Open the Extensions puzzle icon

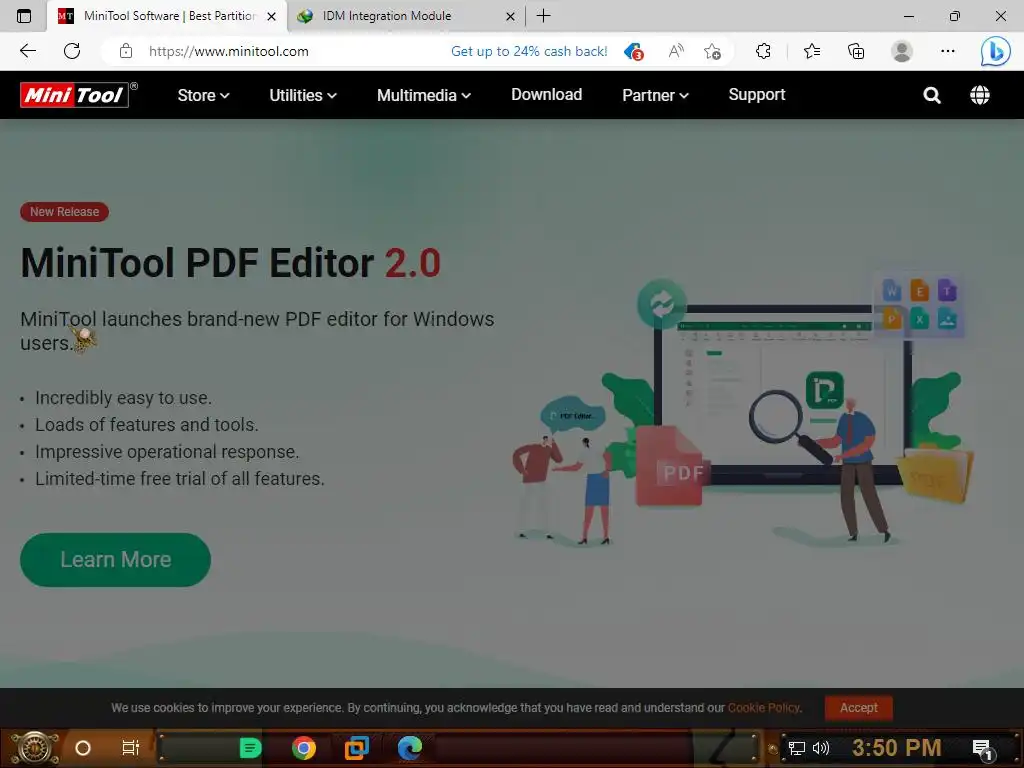tap(763, 51)
